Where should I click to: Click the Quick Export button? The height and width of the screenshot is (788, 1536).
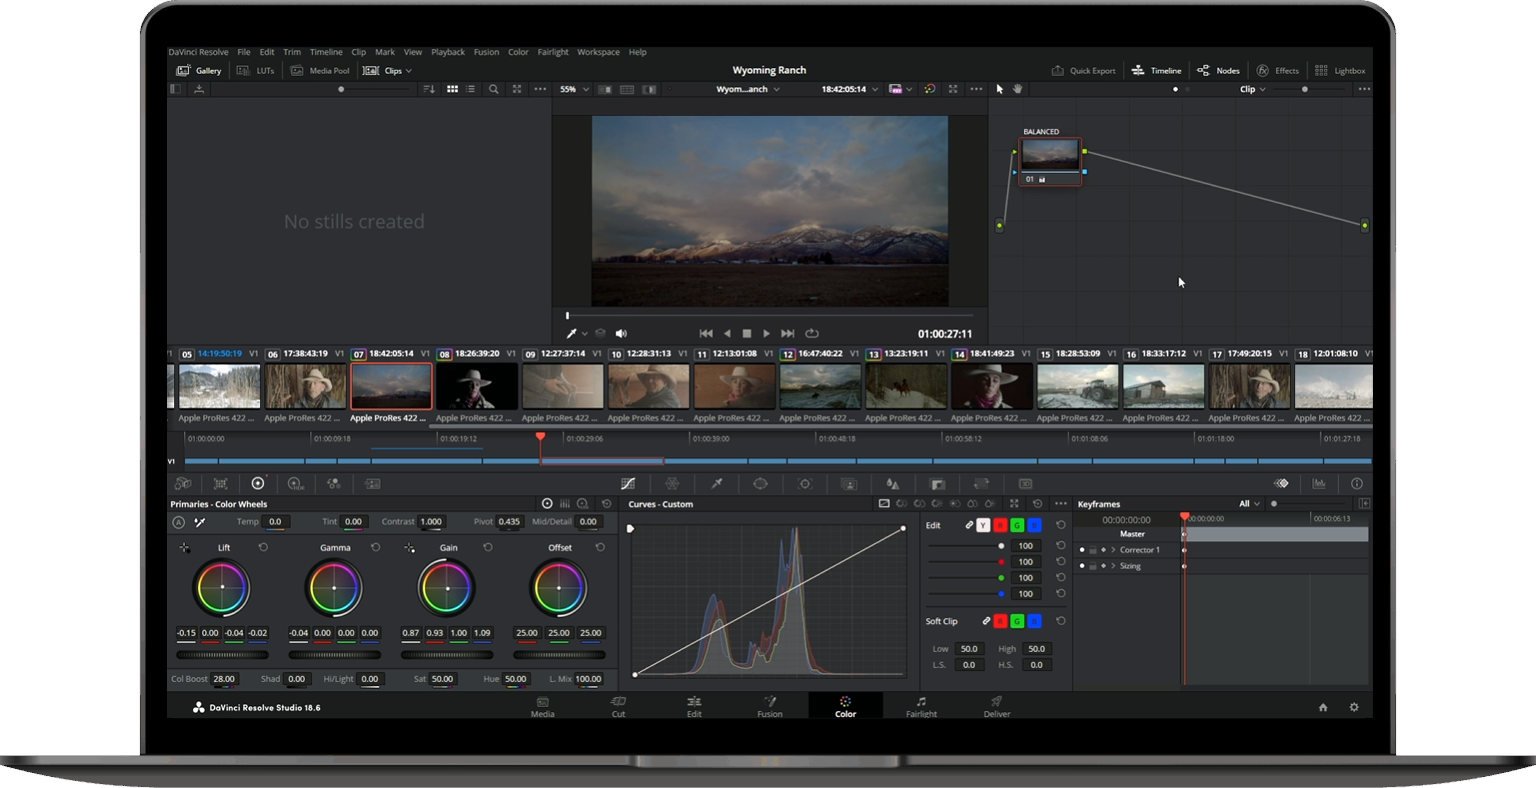1083,71
